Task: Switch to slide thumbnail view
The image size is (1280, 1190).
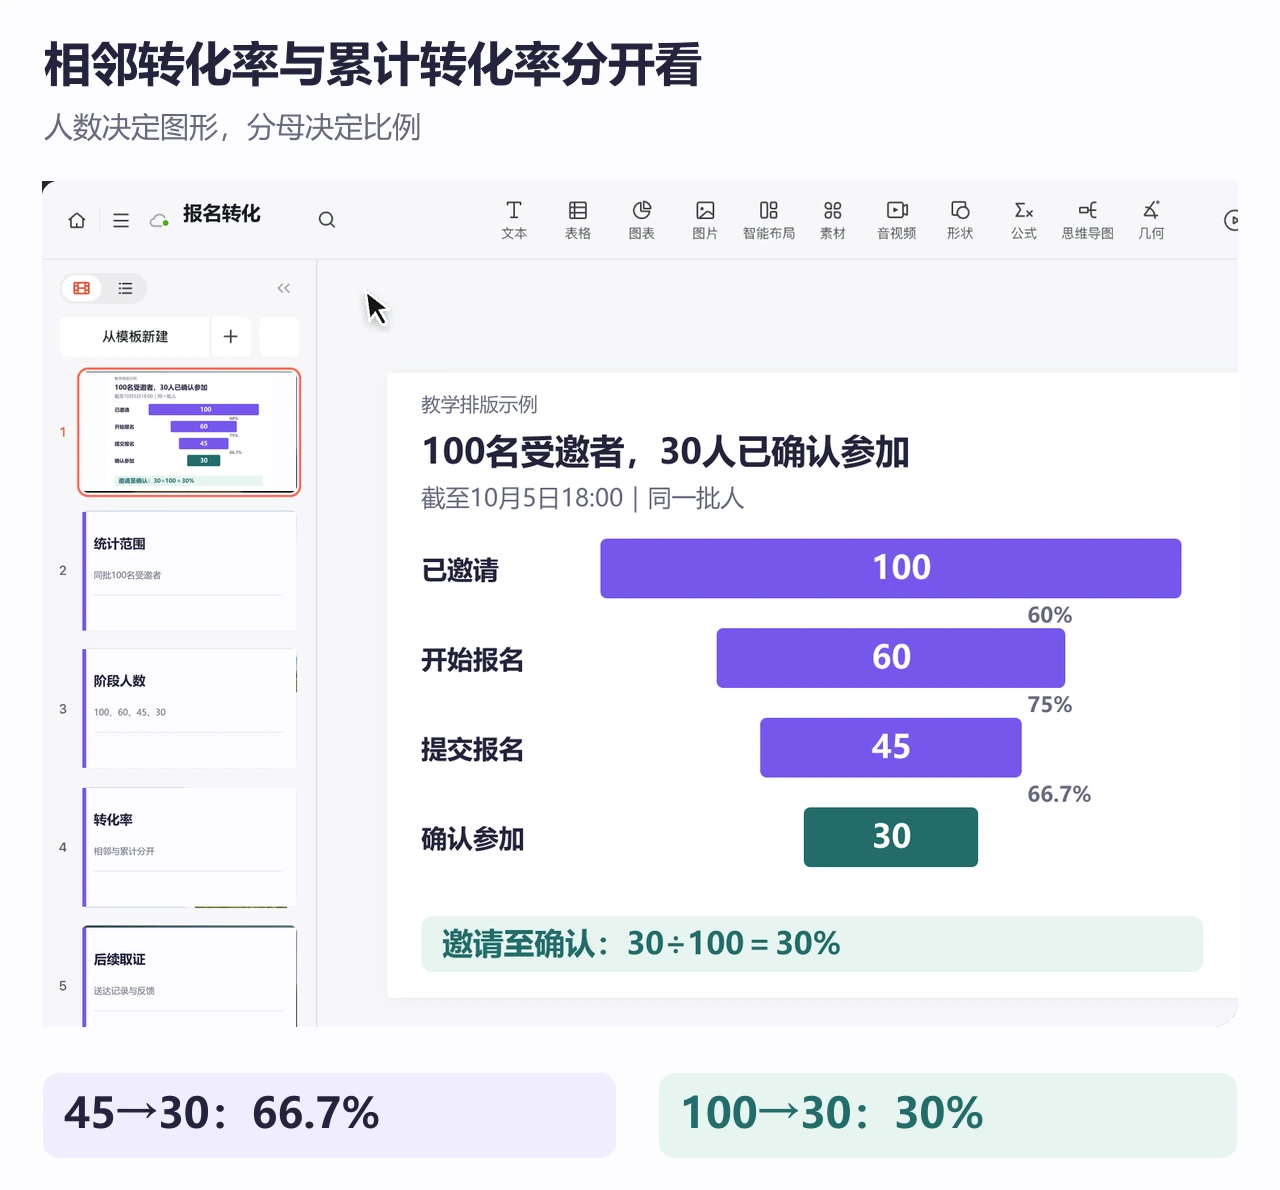Action: (x=82, y=288)
